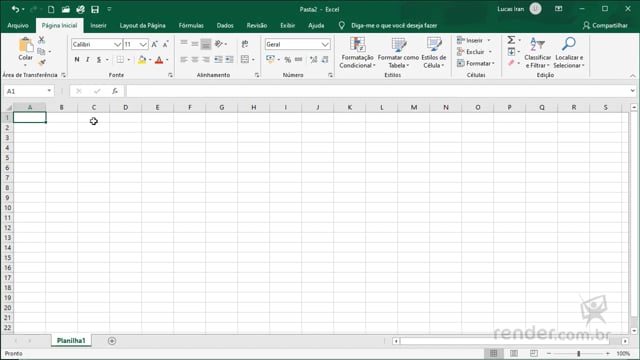Viewport: 640px width, 360px height.
Task: Expand the formula bar with chevron
Action: (x=632, y=91)
